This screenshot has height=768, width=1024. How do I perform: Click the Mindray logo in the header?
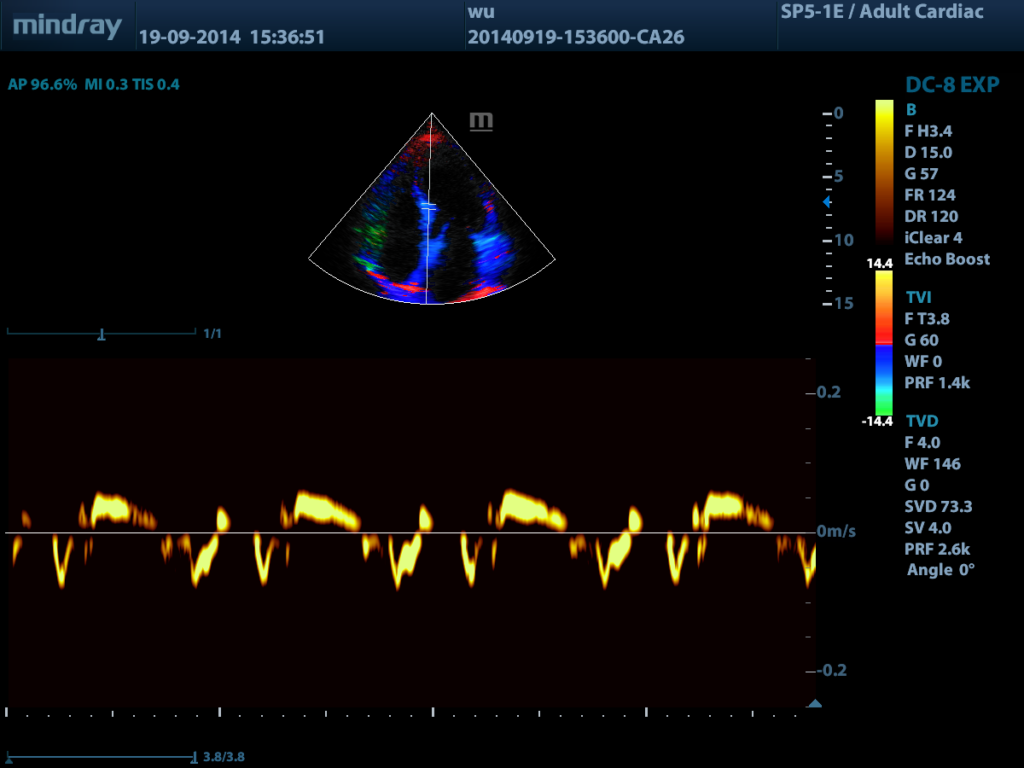coord(67,26)
